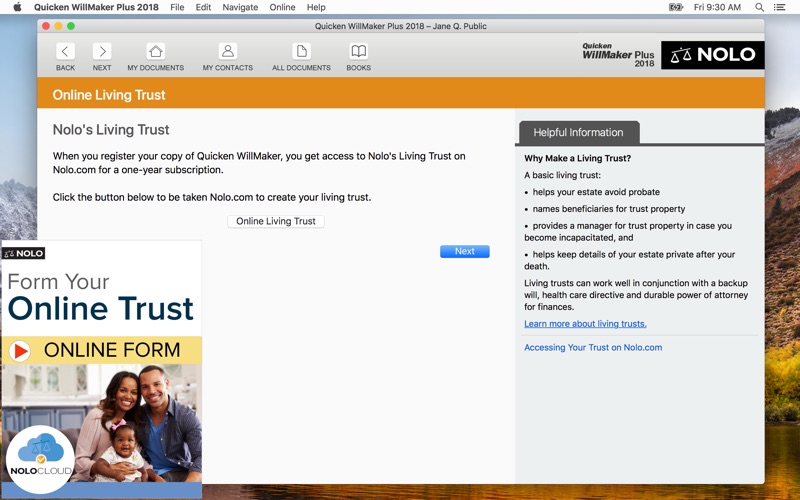Open 'Accessing Your Trust on Nolo.com' link
800x500 pixels.
point(593,347)
